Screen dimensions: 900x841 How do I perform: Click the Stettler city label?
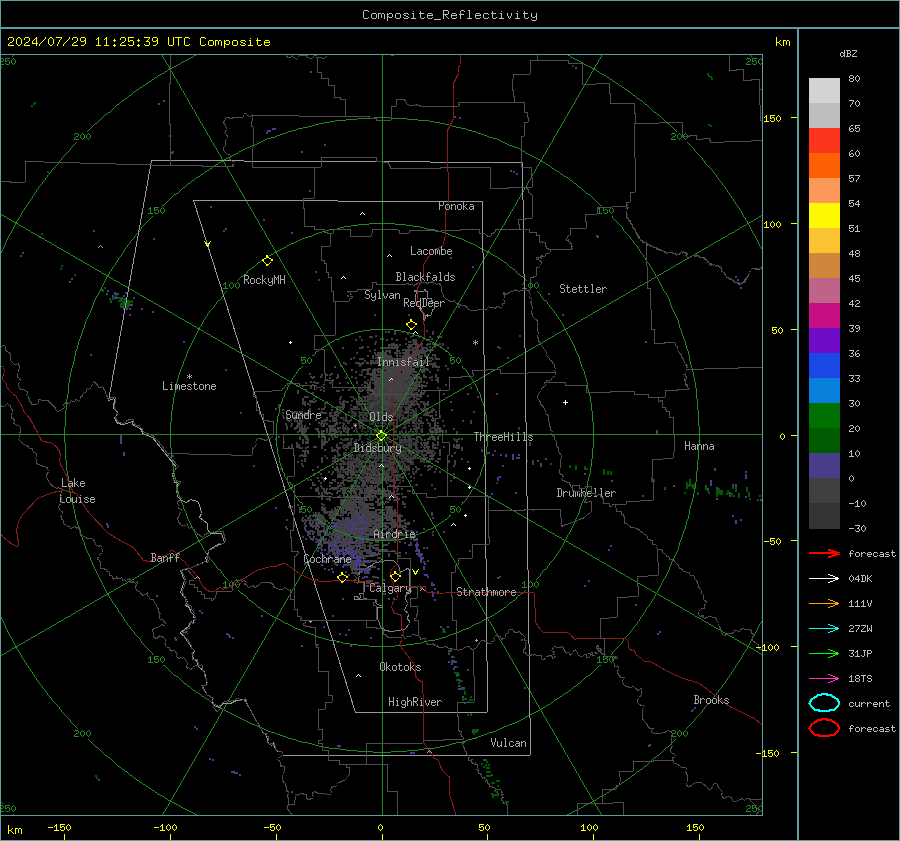(583, 289)
